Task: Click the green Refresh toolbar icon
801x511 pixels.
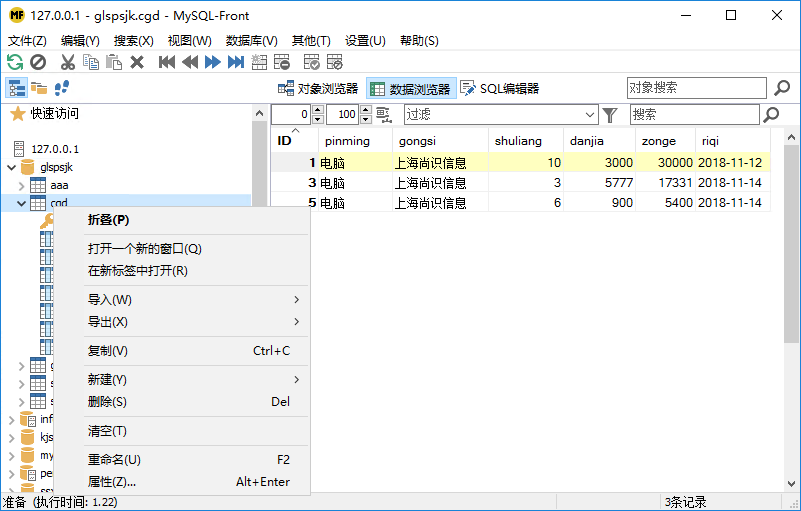Action: click(x=15, y=62)
